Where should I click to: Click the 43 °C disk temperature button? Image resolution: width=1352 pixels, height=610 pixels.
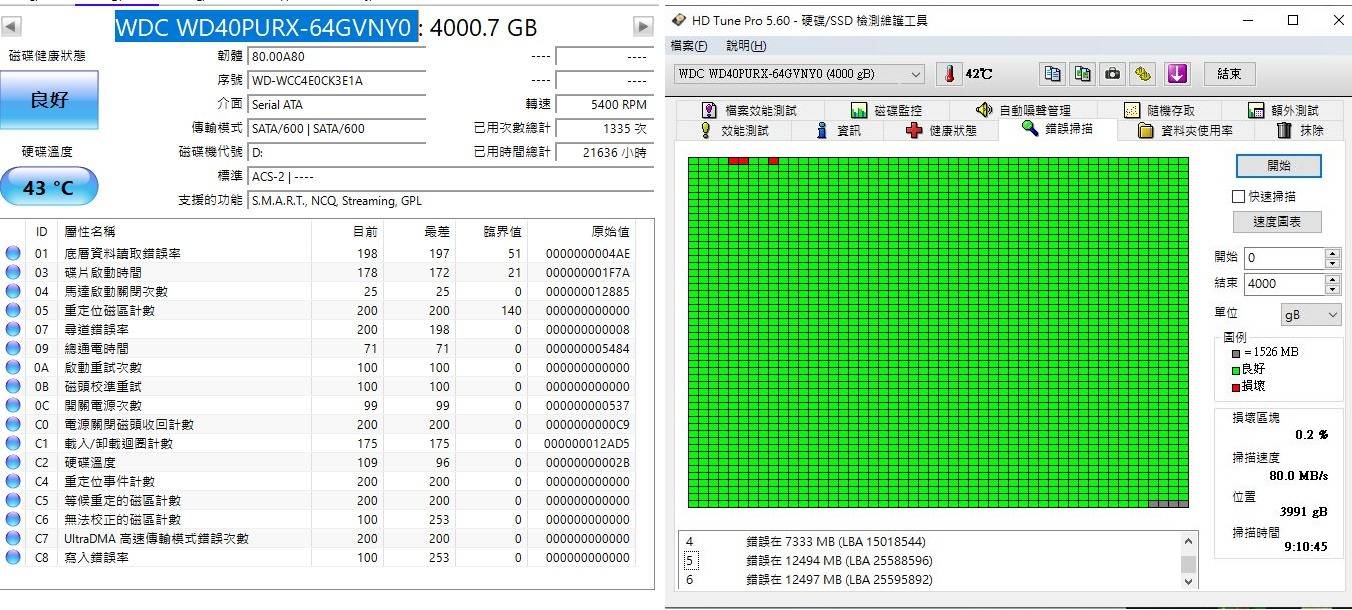[x=49, y=187]
